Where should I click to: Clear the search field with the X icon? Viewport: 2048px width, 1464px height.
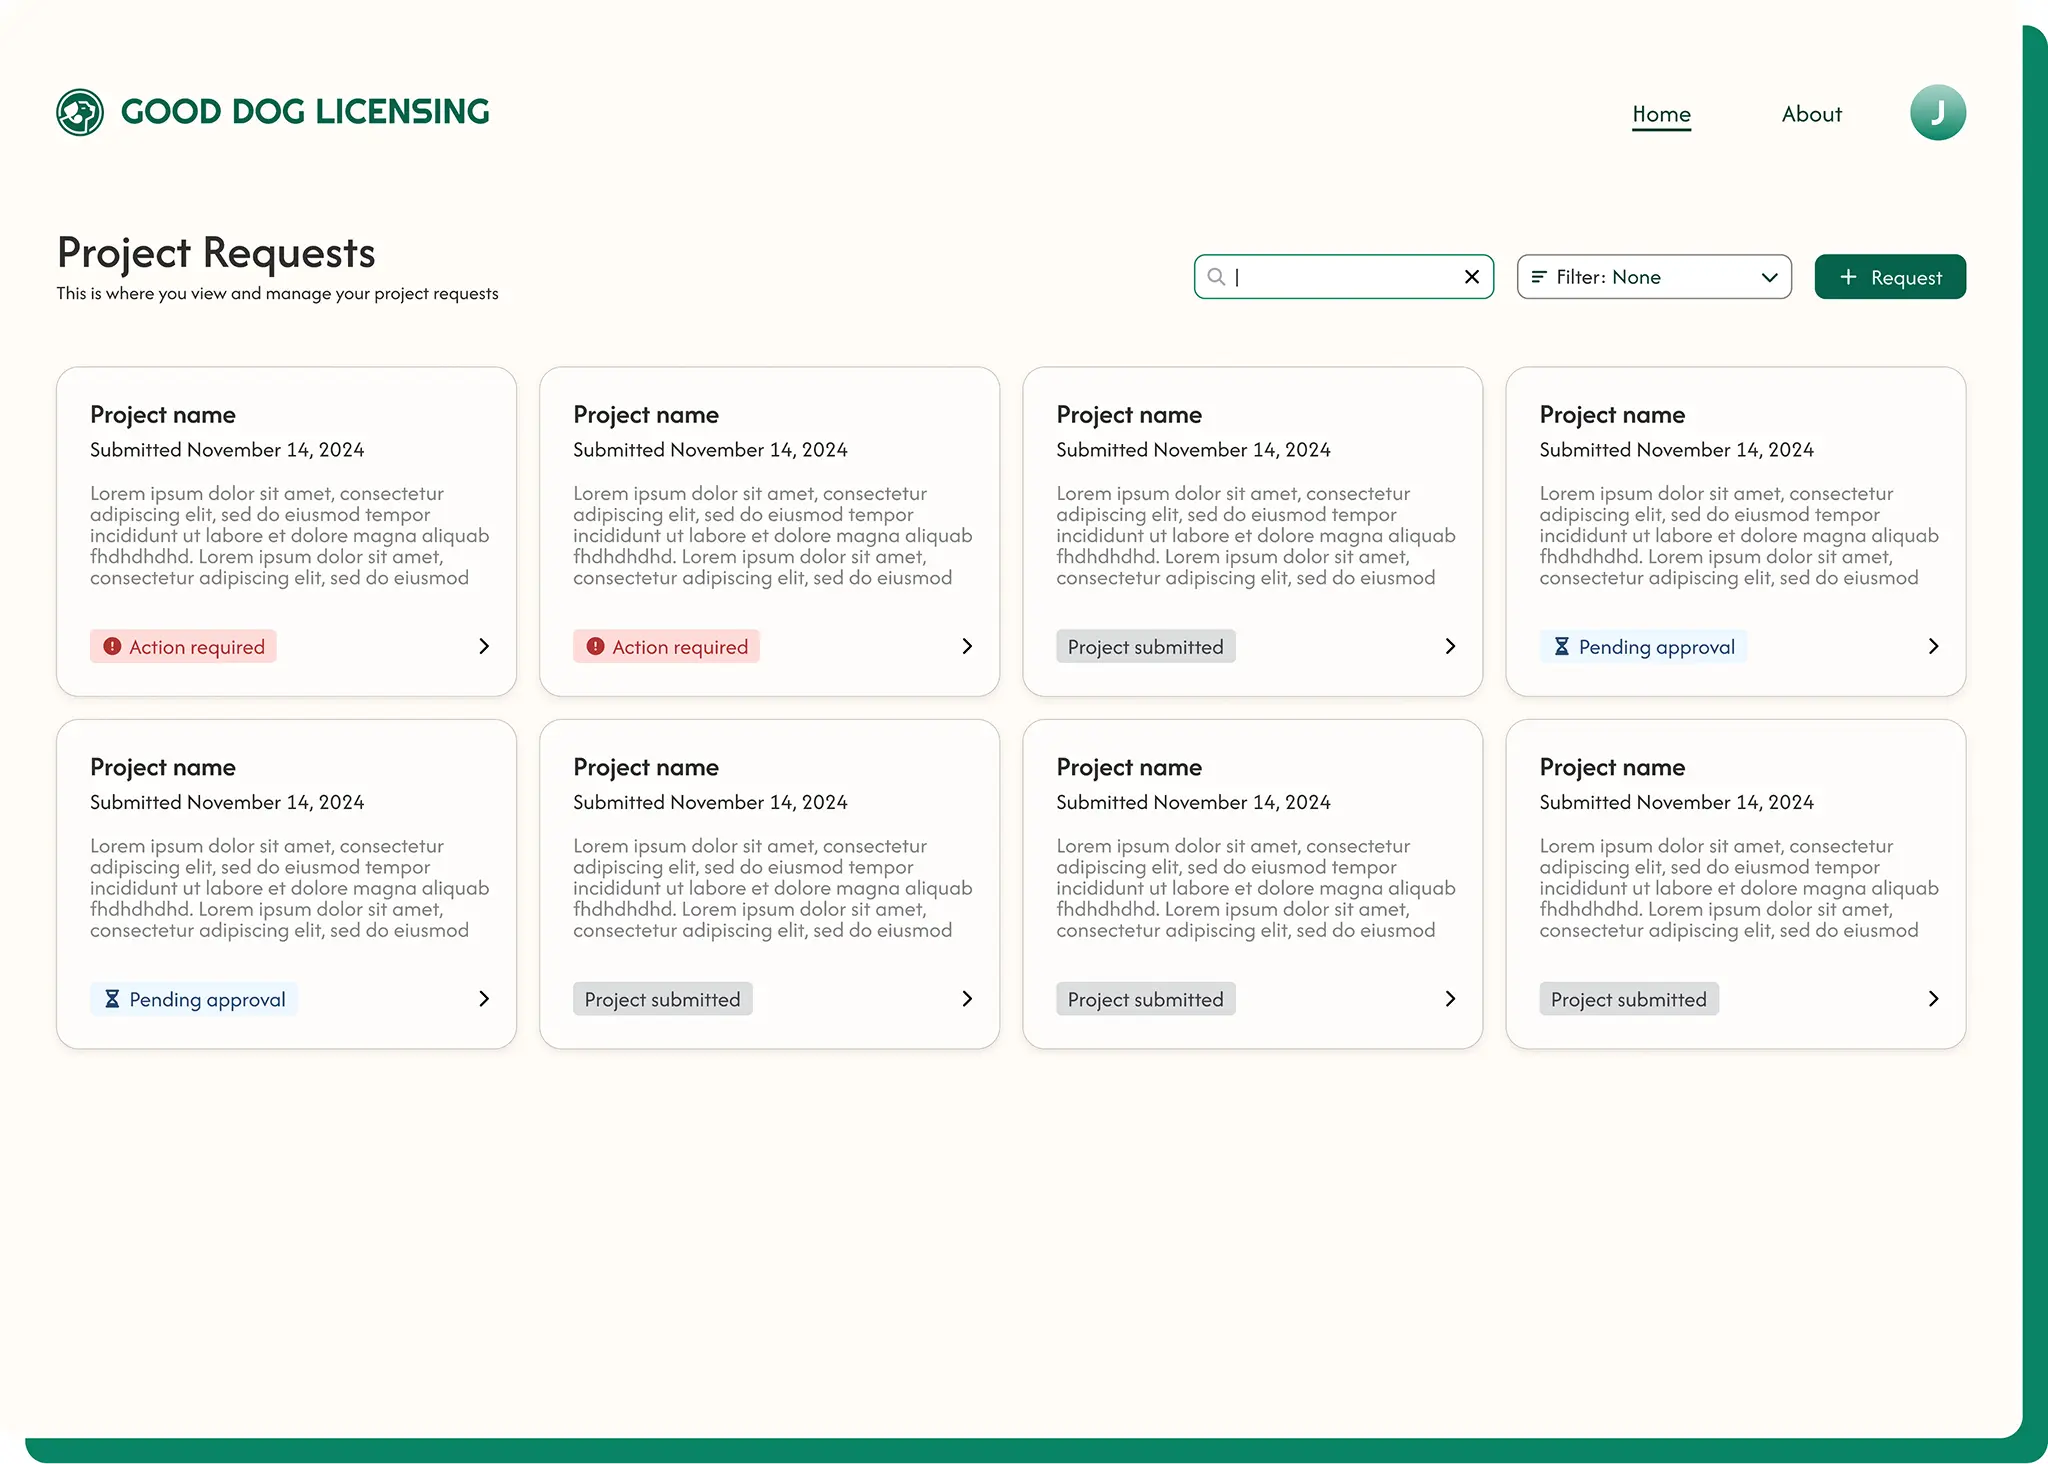click(1472, 277)
